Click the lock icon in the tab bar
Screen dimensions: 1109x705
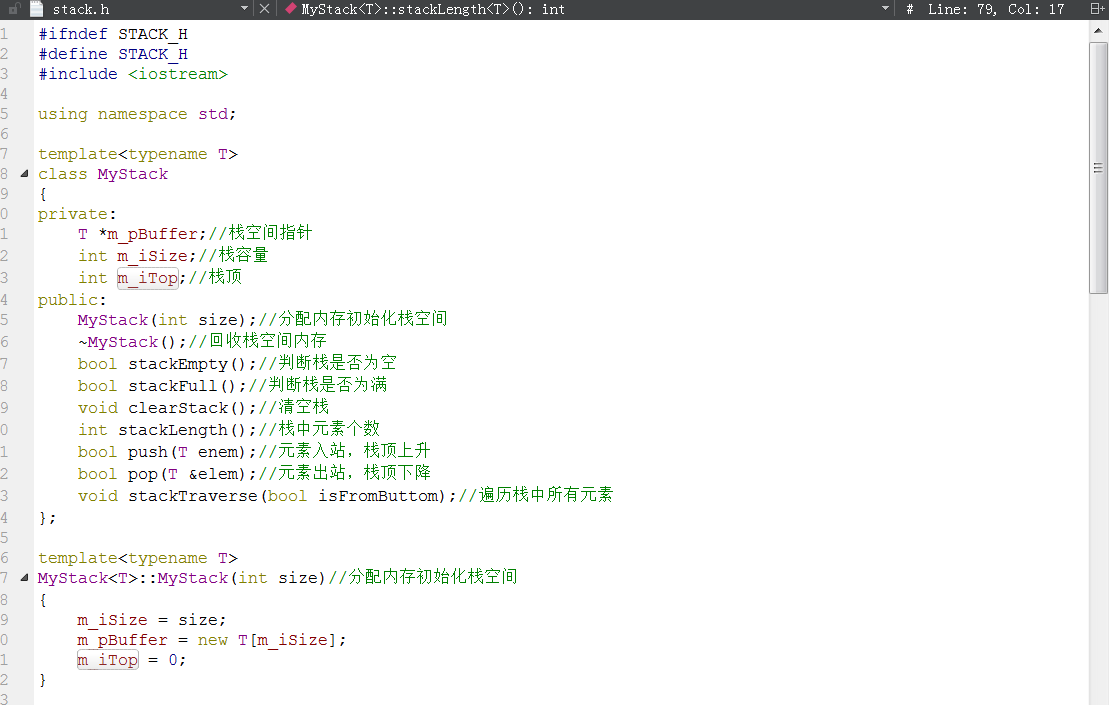click(x=16, y=9)
